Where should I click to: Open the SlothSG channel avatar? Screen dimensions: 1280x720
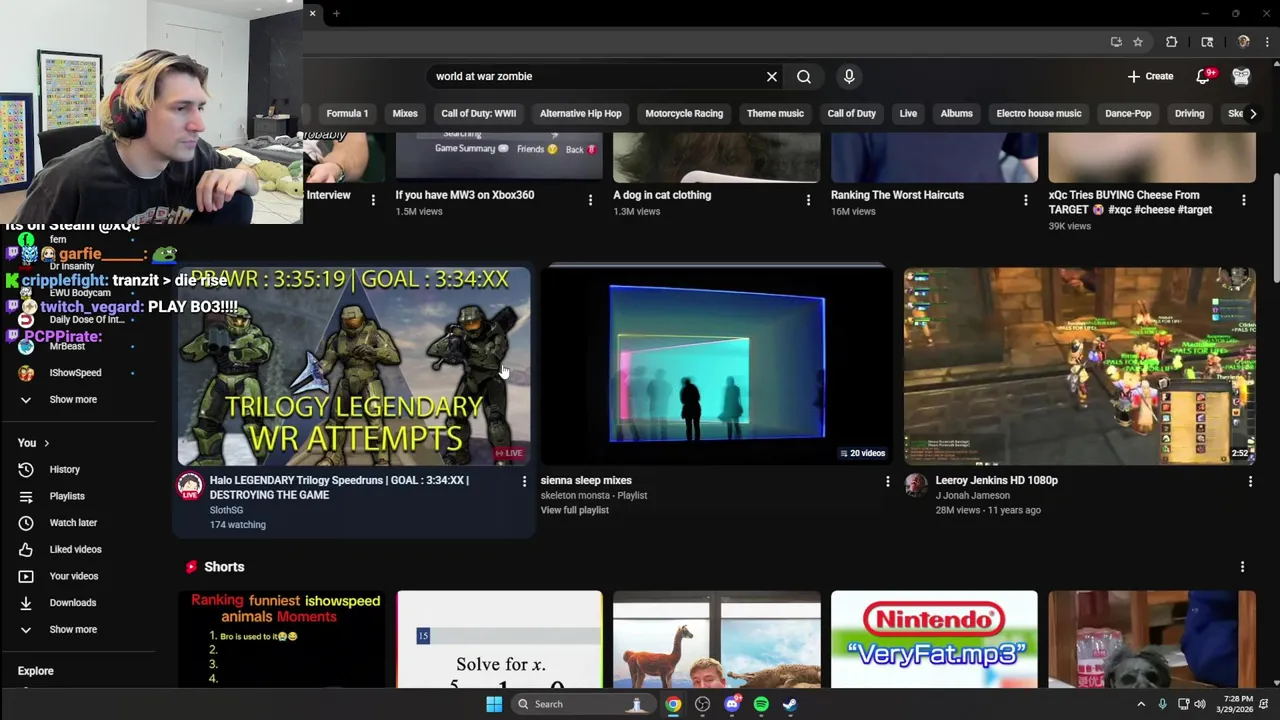pyautogui.click(x=190, y=486)
